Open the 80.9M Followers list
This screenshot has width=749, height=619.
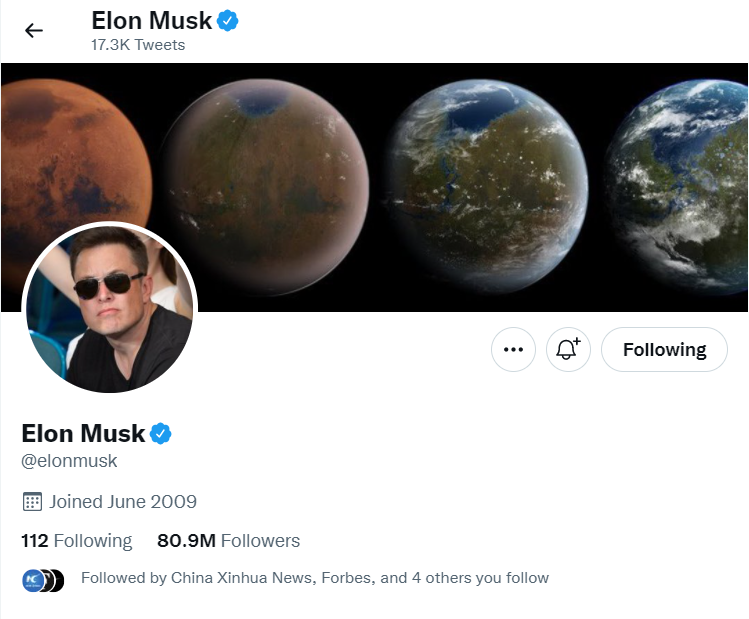point(228,541)
